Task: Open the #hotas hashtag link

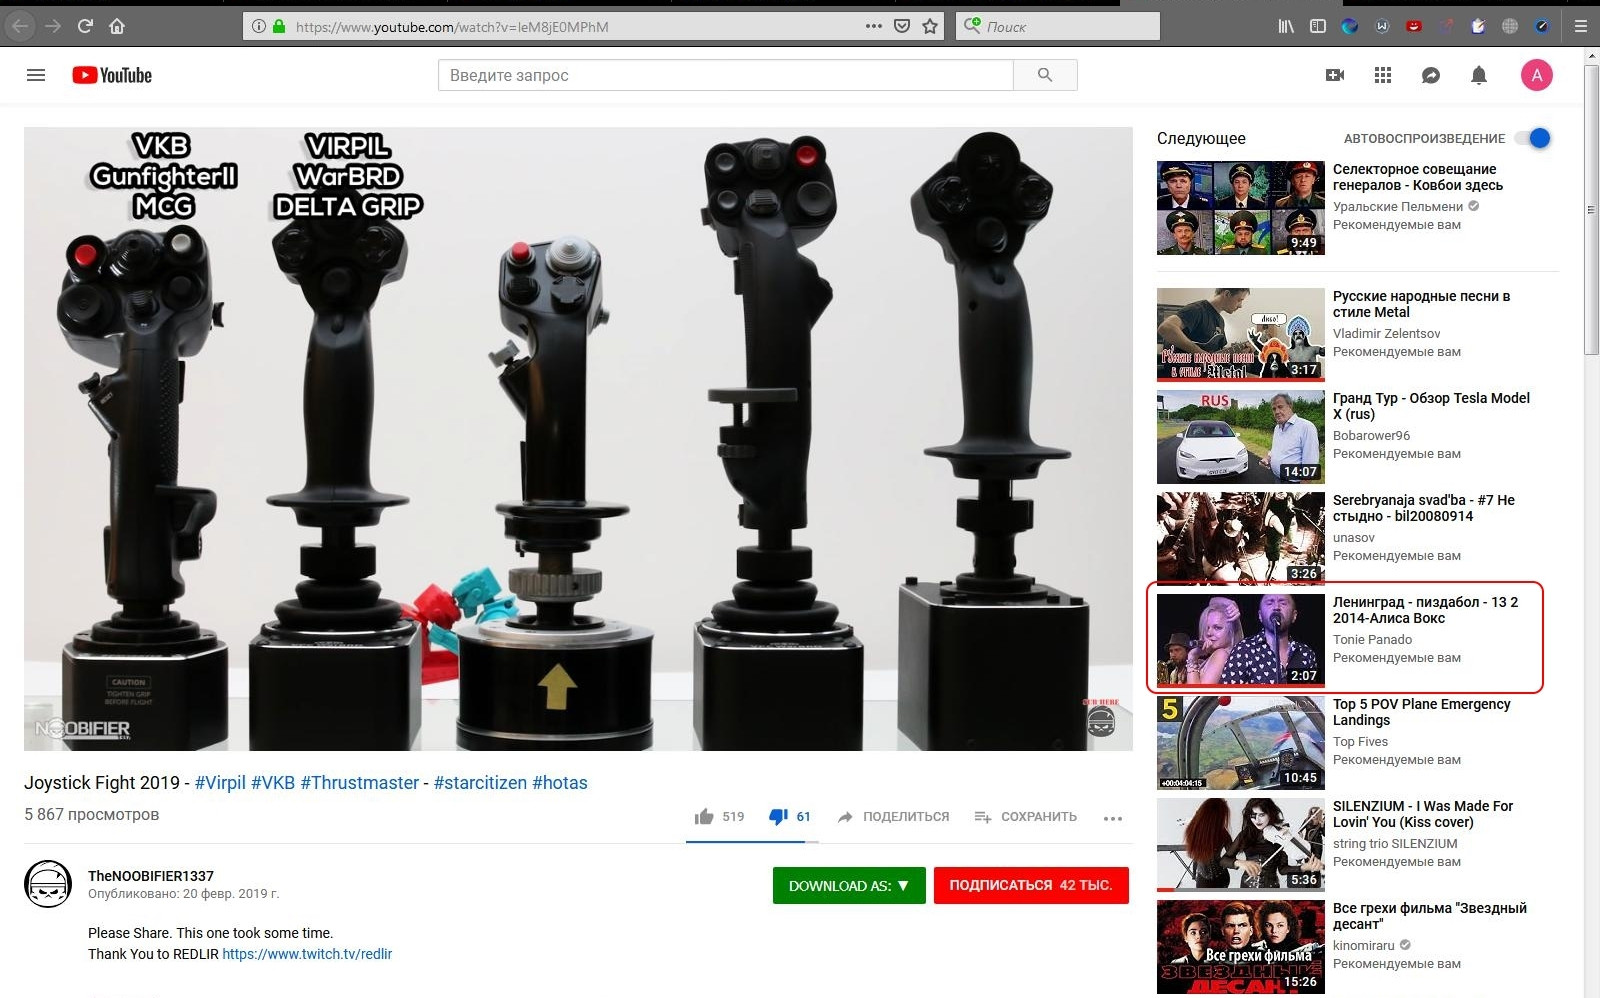Action: [560, 783]
